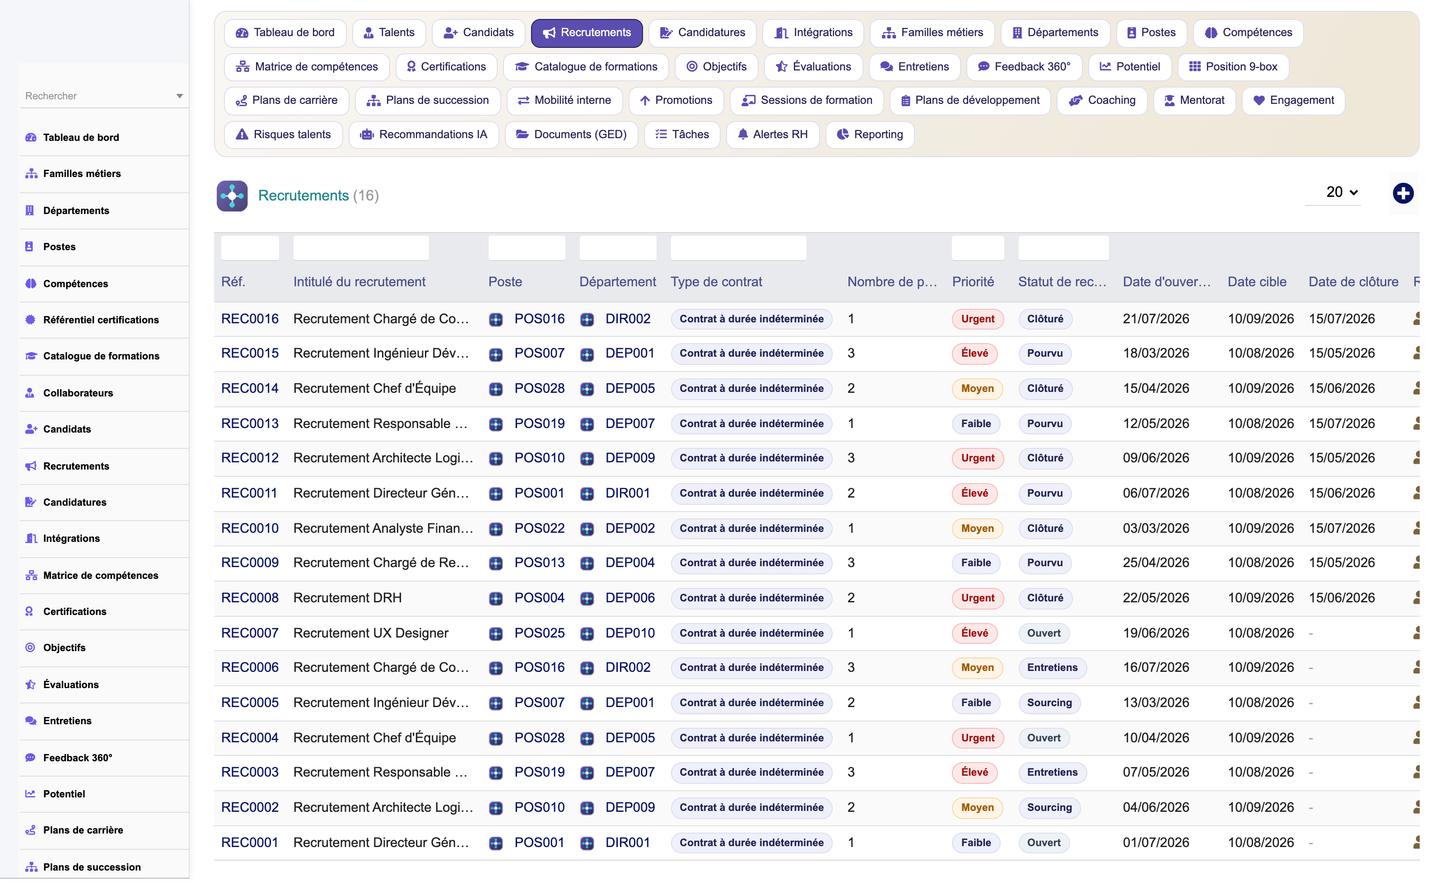Open the Type de contrat column filter
1445x894 pixels.
click(x=738, y=248)
